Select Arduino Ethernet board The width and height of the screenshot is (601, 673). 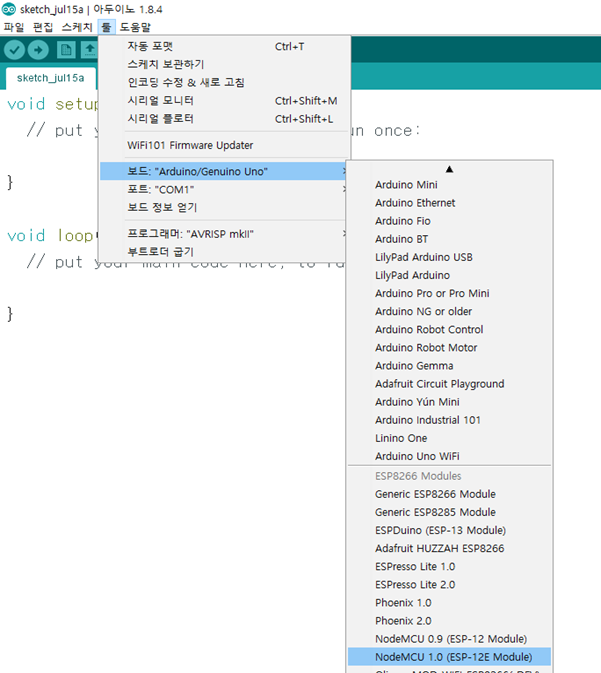[449, 203]
